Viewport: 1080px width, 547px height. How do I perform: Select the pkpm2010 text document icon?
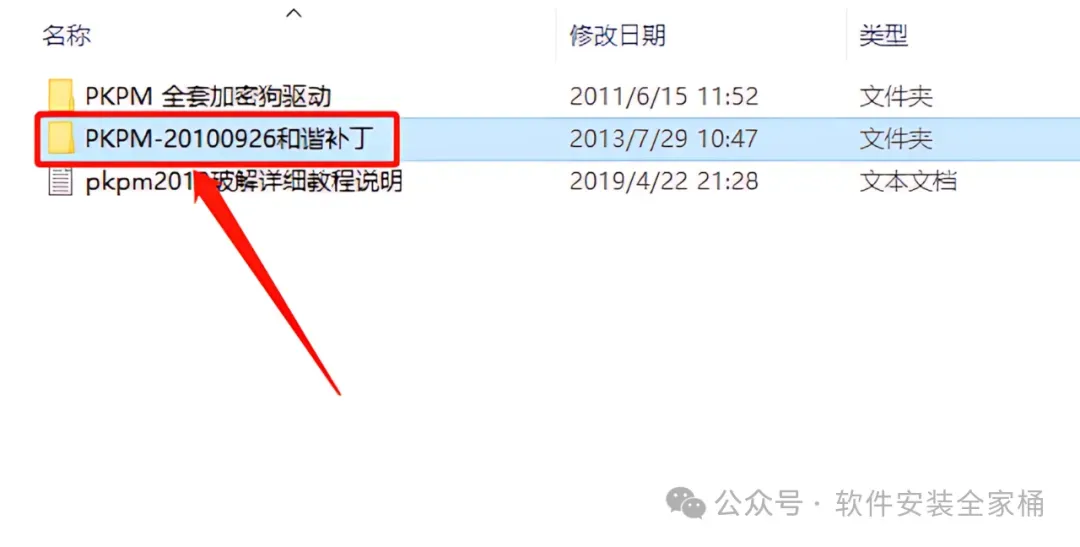click(61, 182)
